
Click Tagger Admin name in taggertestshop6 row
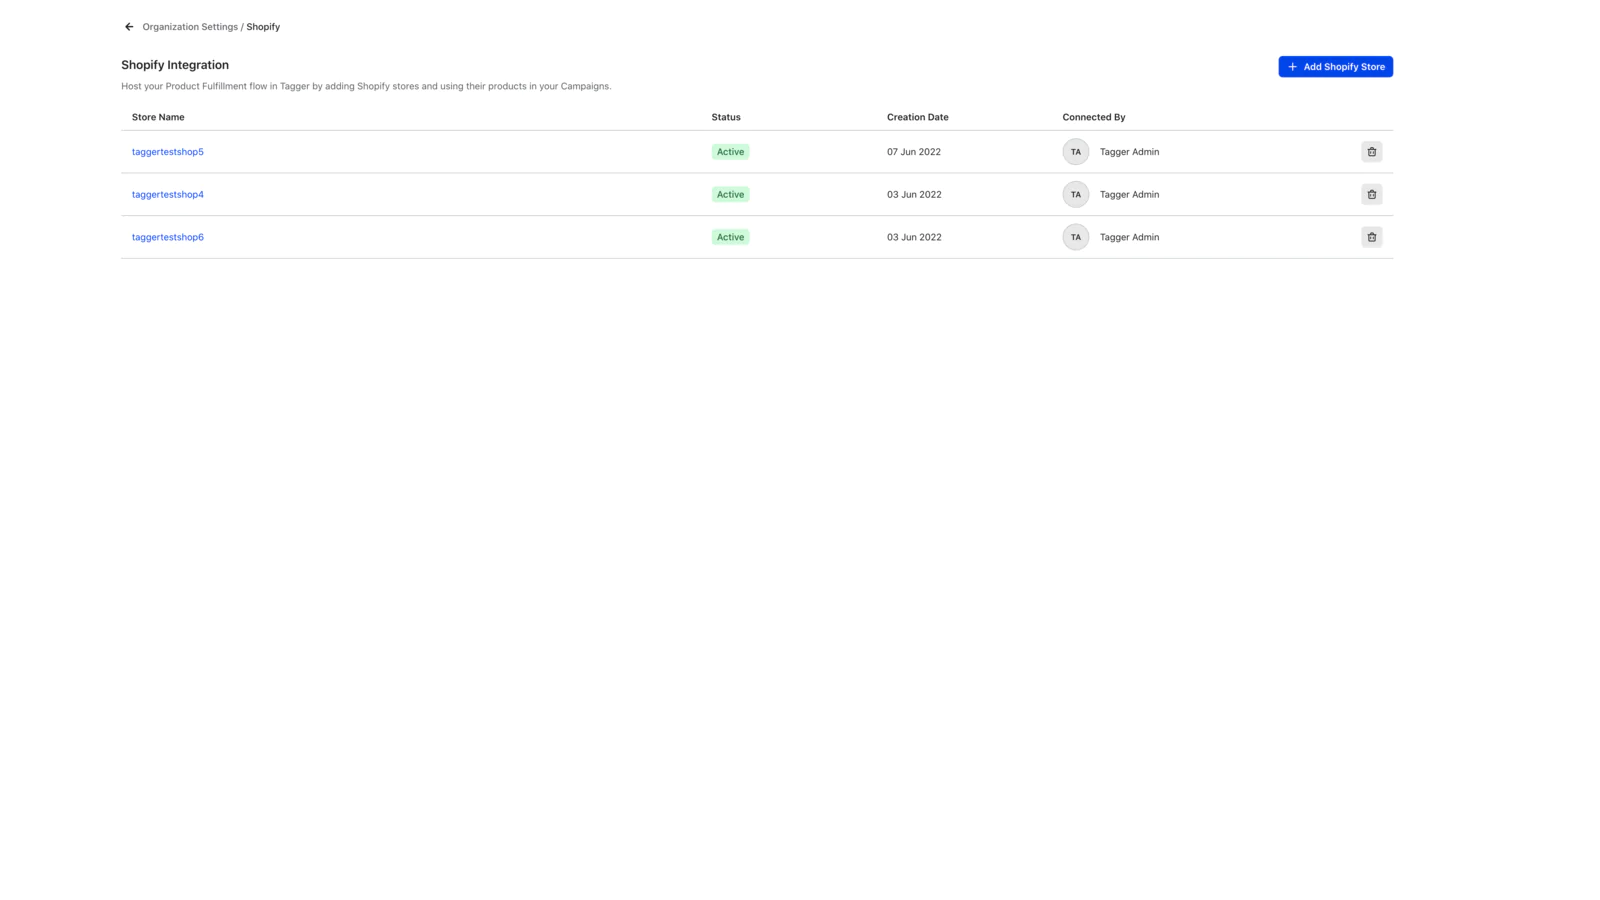coord(1129,237)
